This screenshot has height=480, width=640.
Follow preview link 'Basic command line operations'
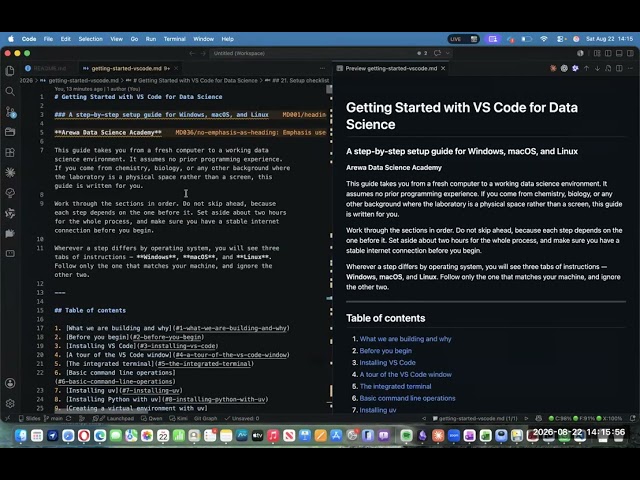pos(407,398)
